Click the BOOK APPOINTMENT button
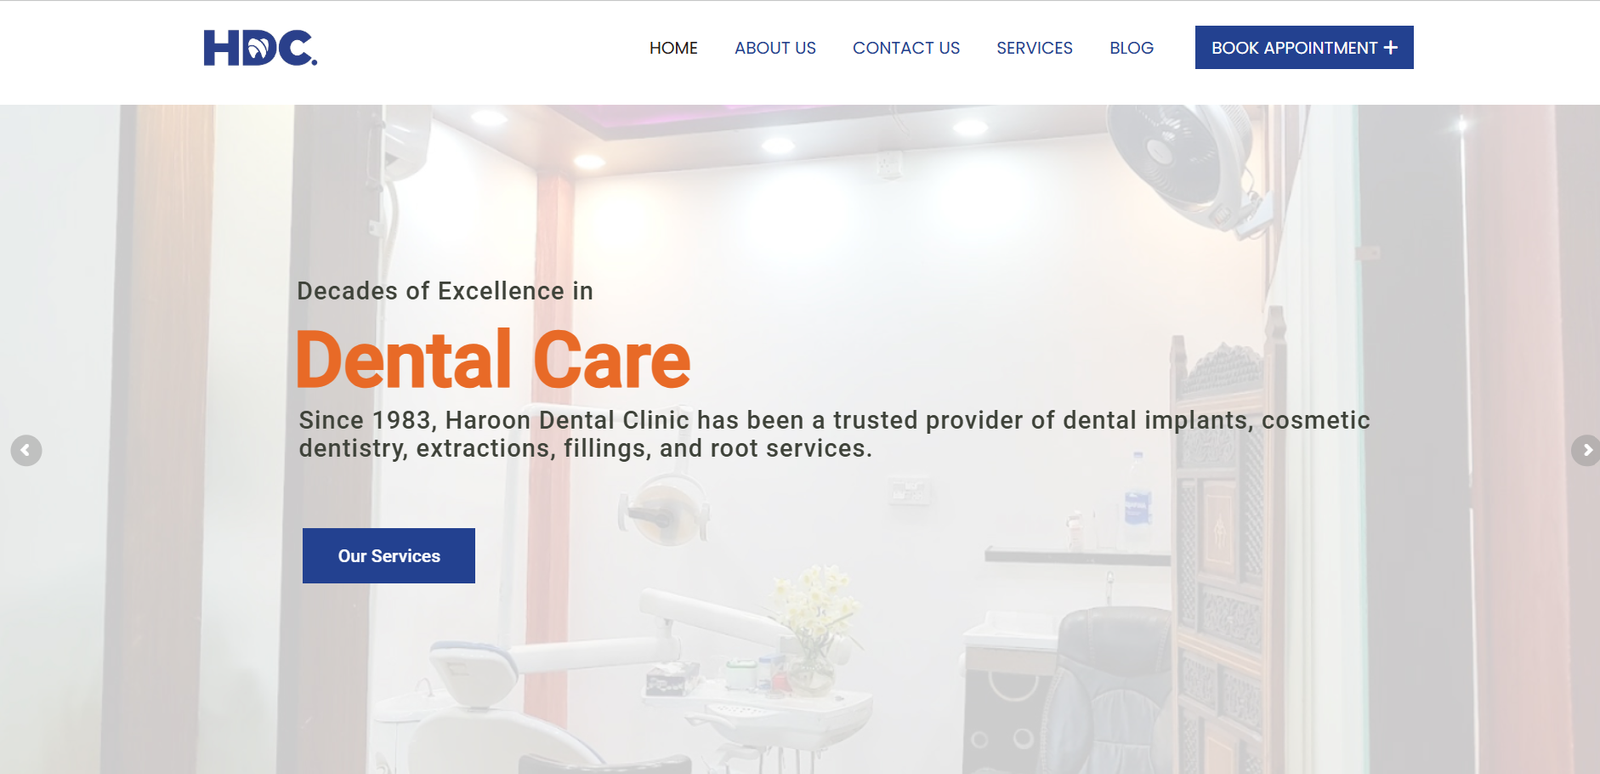This screenshot has height=774, width=1600. coord(1304,47)
